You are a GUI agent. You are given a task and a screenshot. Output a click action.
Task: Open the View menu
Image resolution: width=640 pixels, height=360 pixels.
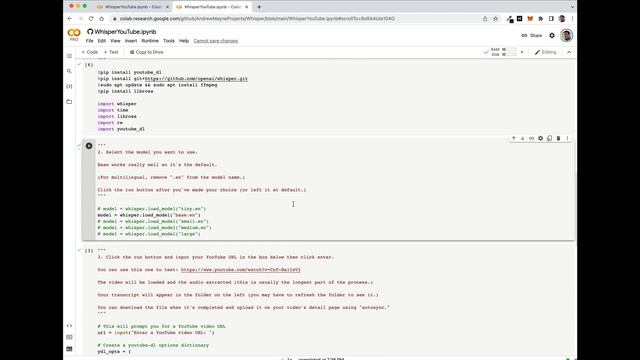pyautogui.click(x=115, y=41)
